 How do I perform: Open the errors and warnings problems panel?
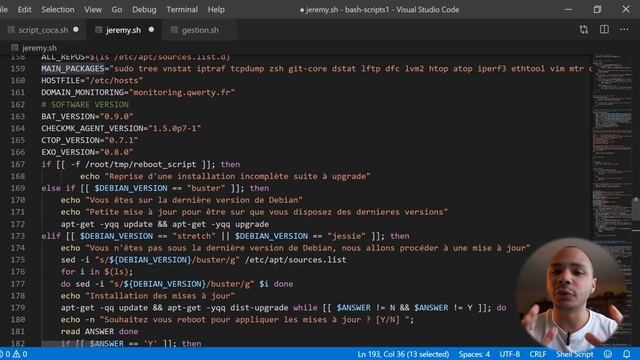[x=13, y=354]
